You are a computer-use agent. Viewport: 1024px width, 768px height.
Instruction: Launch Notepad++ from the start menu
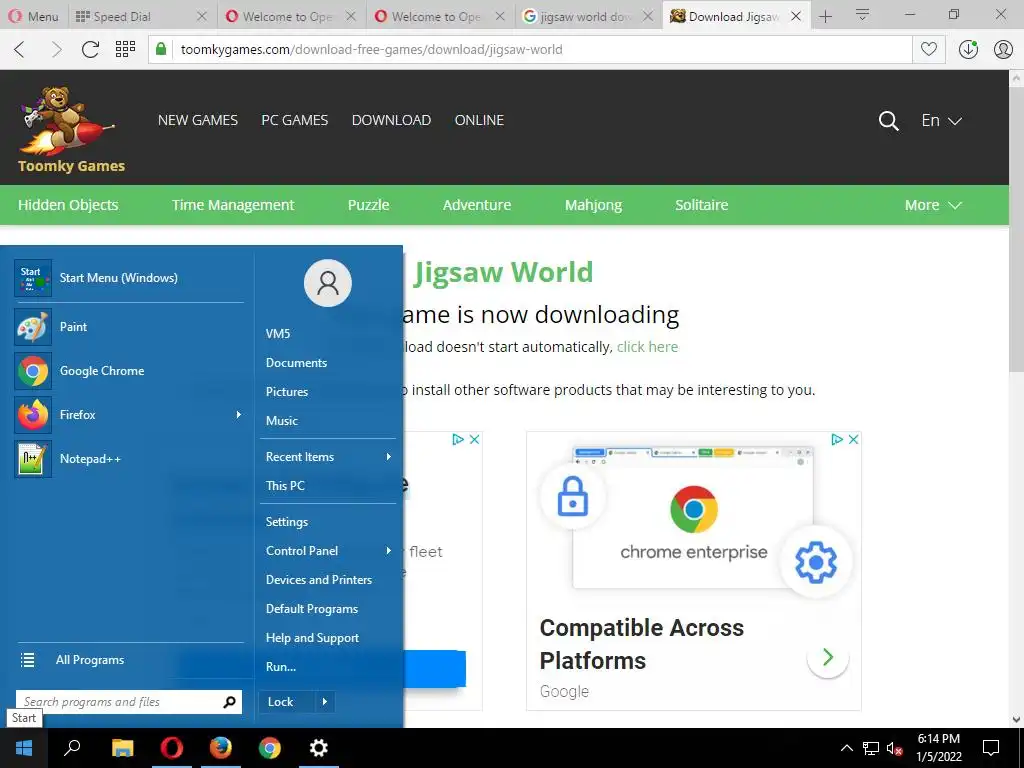(x=129, y=458)
